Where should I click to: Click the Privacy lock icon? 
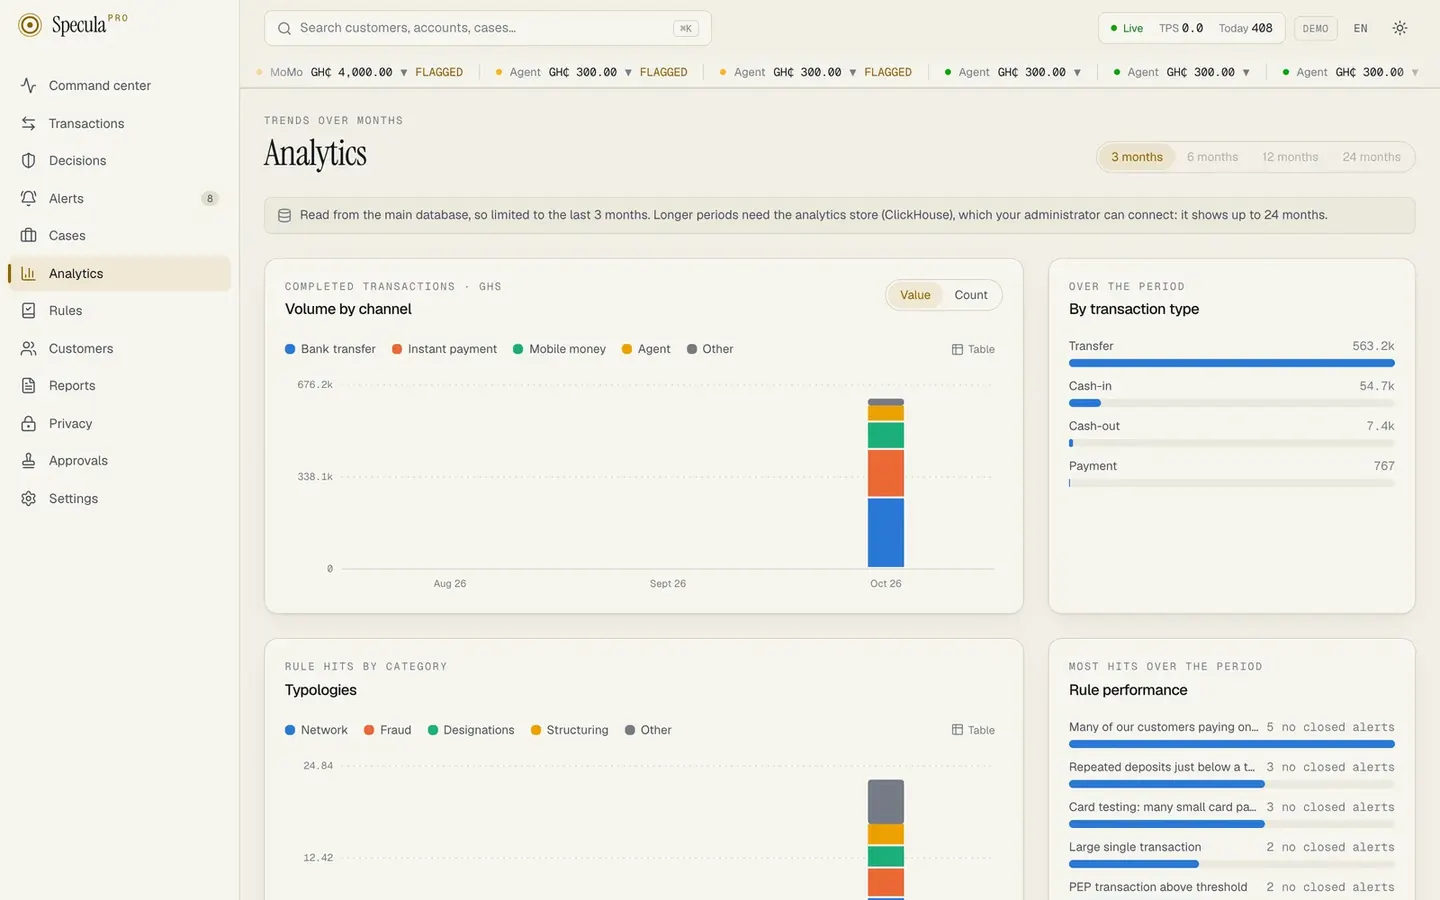[29, 423]
